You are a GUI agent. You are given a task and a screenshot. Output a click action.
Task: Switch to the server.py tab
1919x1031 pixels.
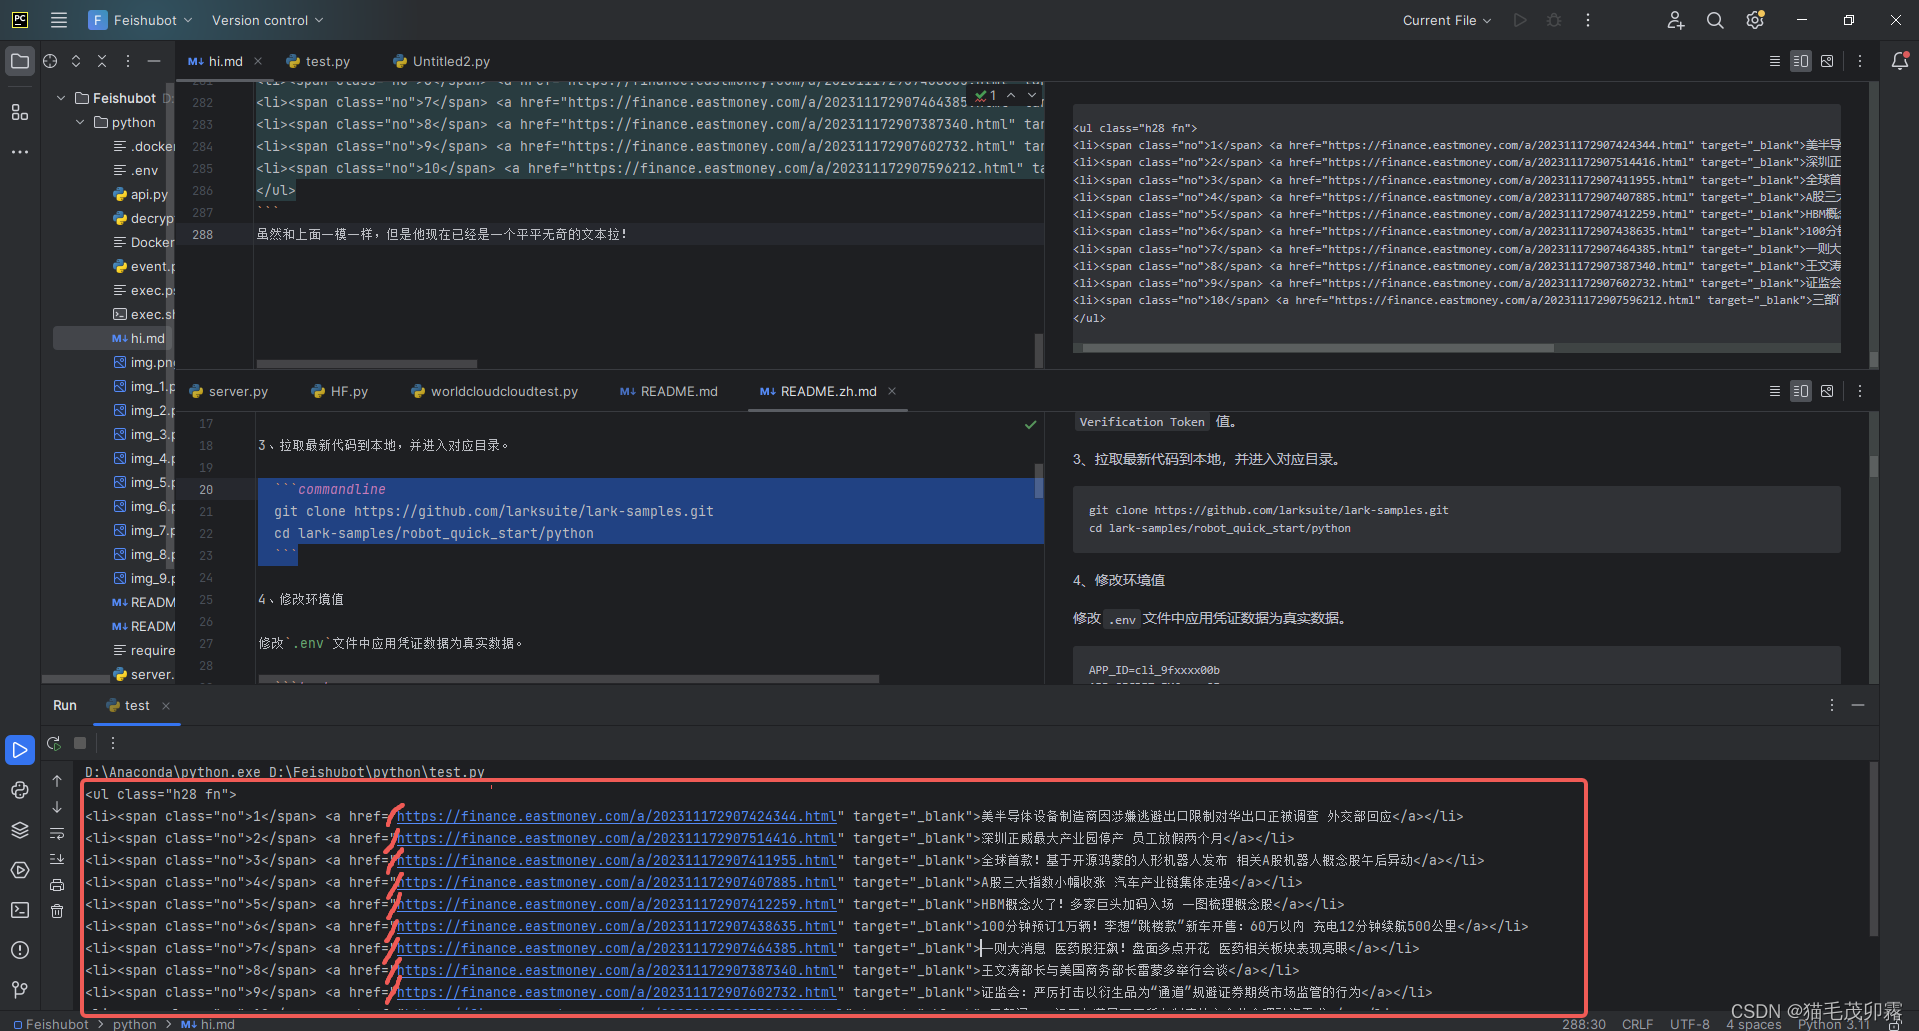click(229, 391)
